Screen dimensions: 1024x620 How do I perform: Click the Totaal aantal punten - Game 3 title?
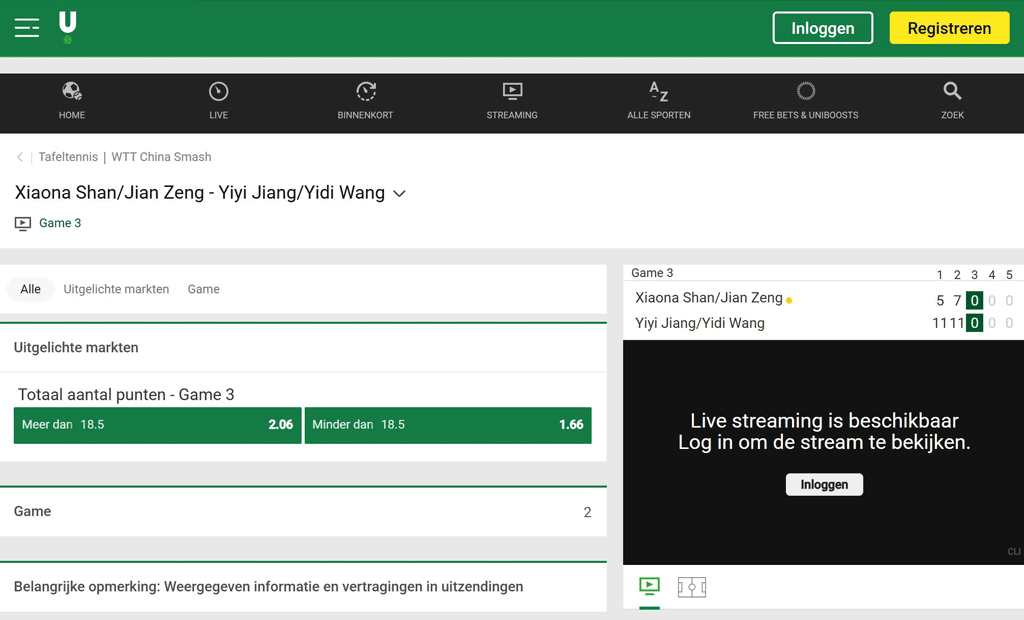(126, 395)
